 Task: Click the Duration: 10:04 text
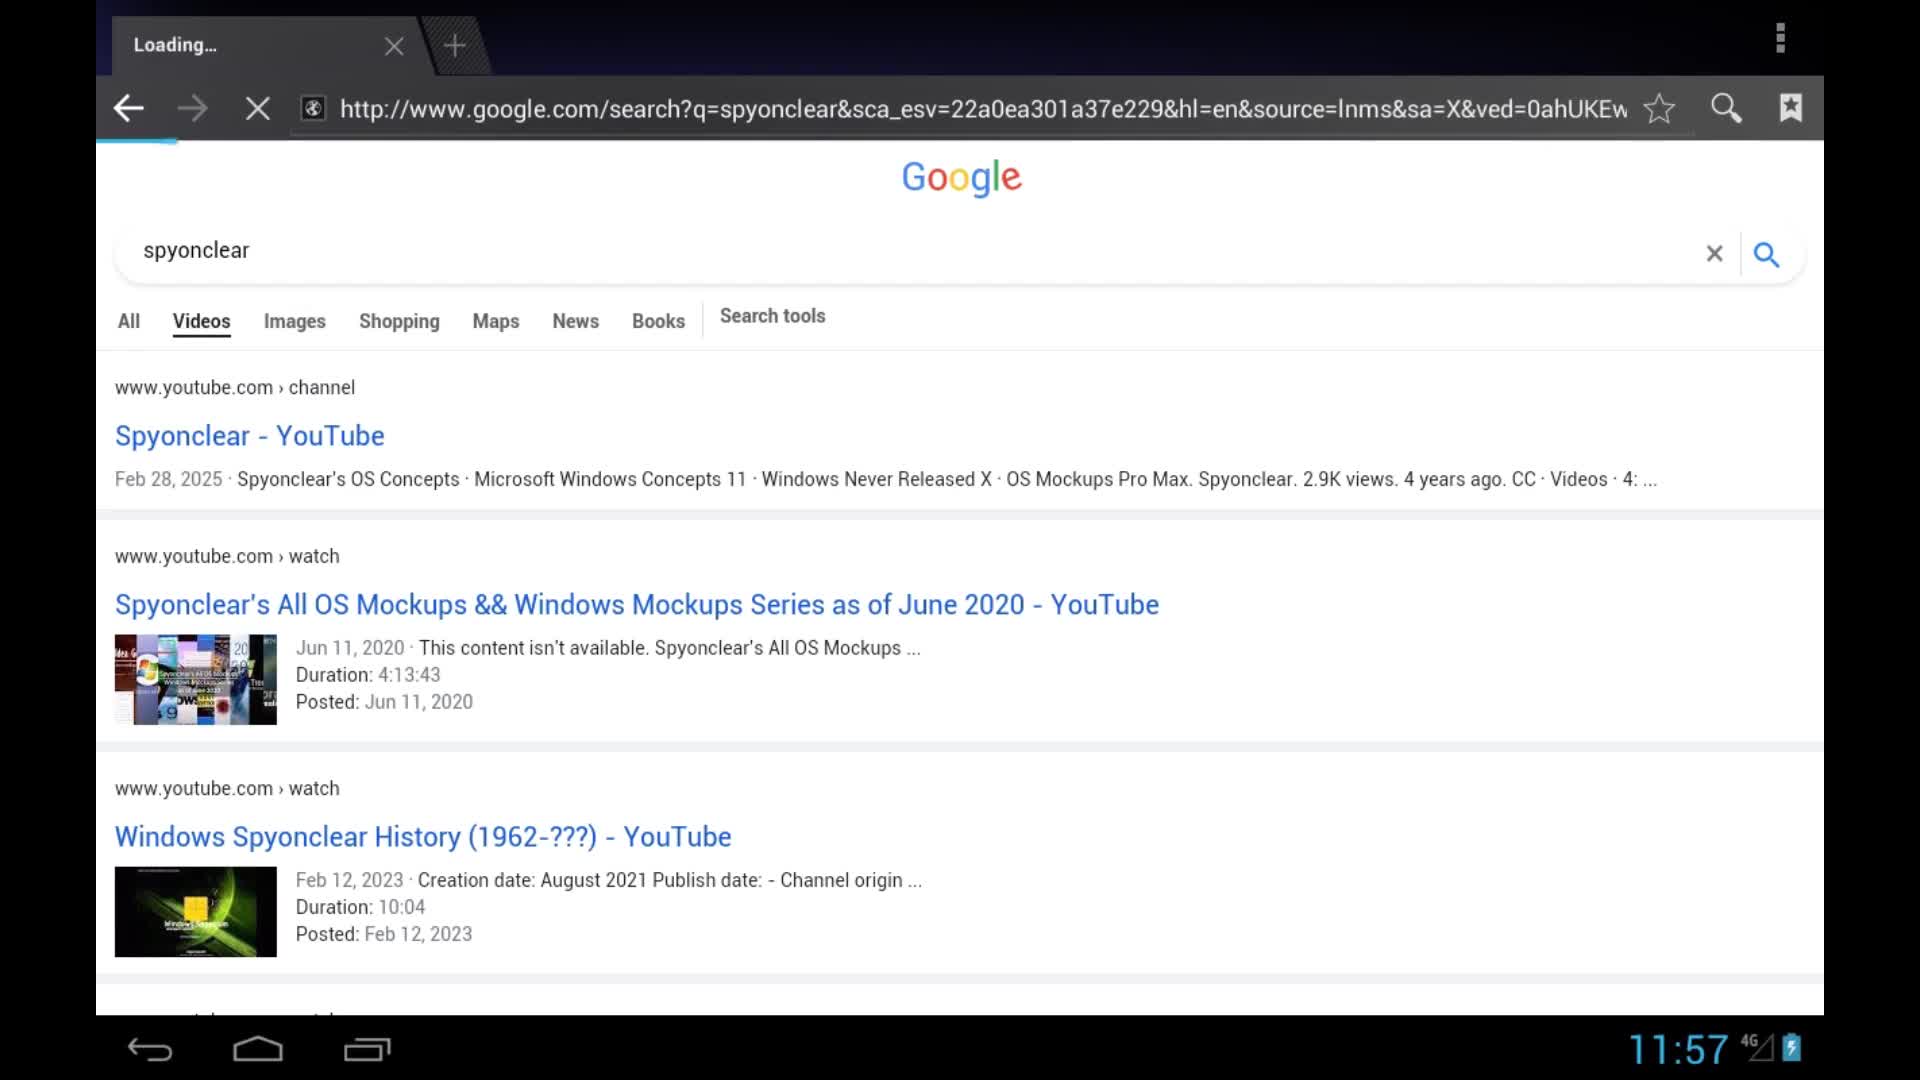click(x=360, y=907)
